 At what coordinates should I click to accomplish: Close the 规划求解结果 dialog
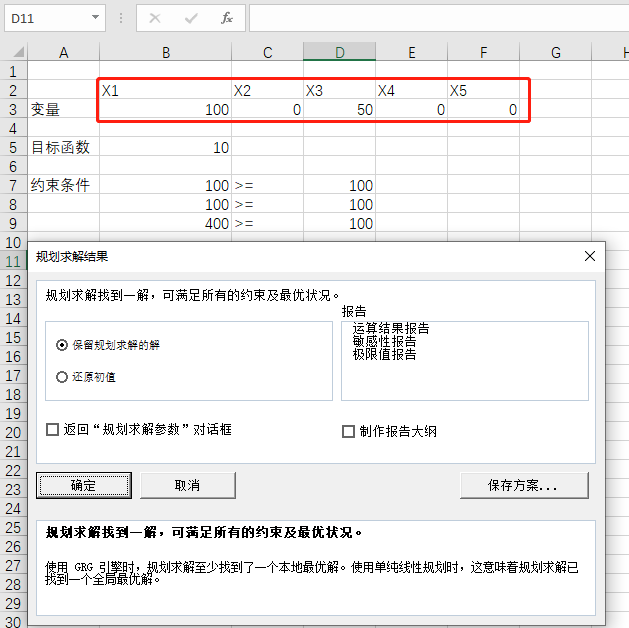[589, 257]
